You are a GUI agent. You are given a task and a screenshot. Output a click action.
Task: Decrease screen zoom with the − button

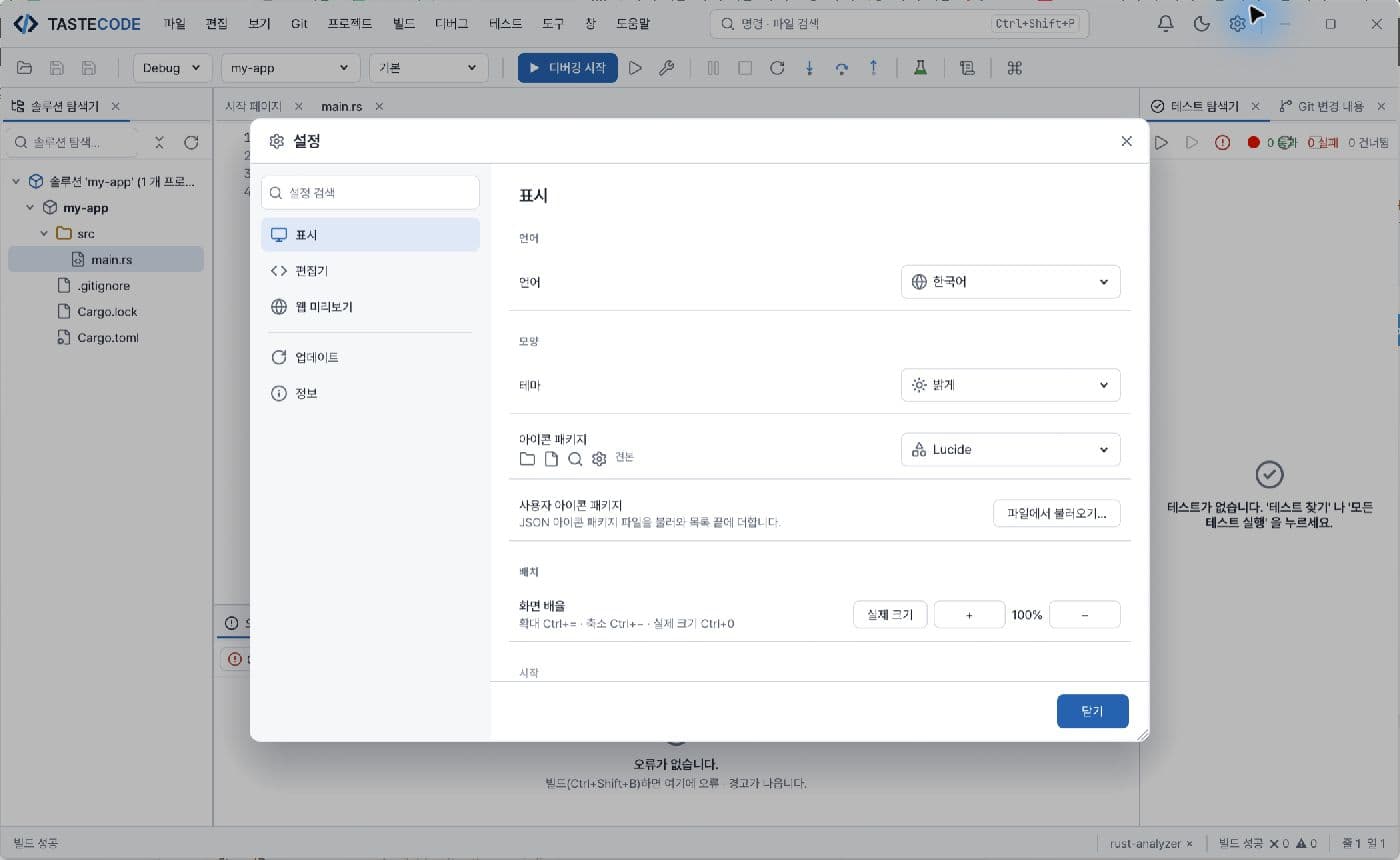pyautogui.click(x=1085, y=614)
